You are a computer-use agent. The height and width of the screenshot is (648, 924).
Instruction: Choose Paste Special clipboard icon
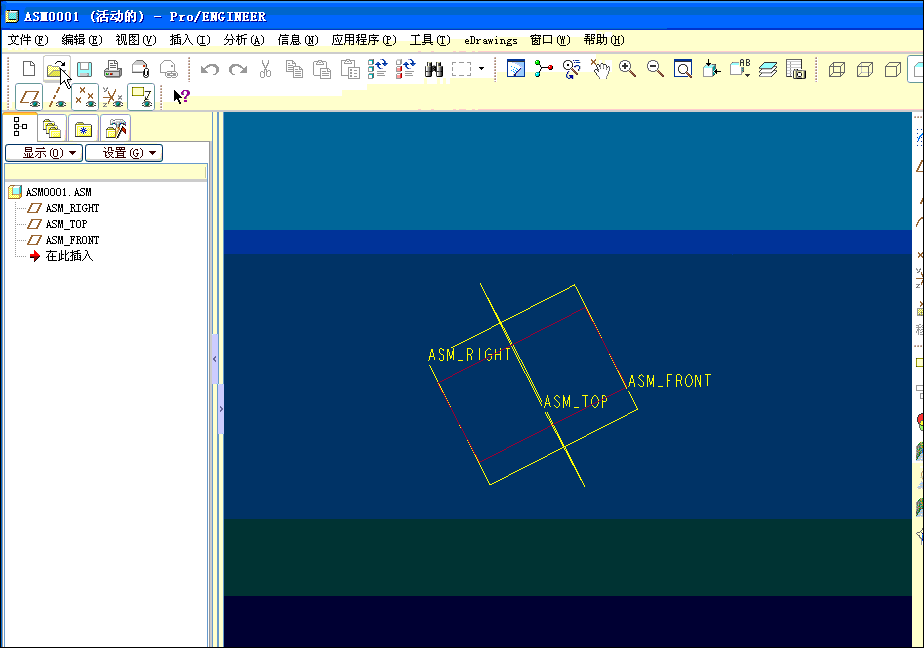[350, 70]
